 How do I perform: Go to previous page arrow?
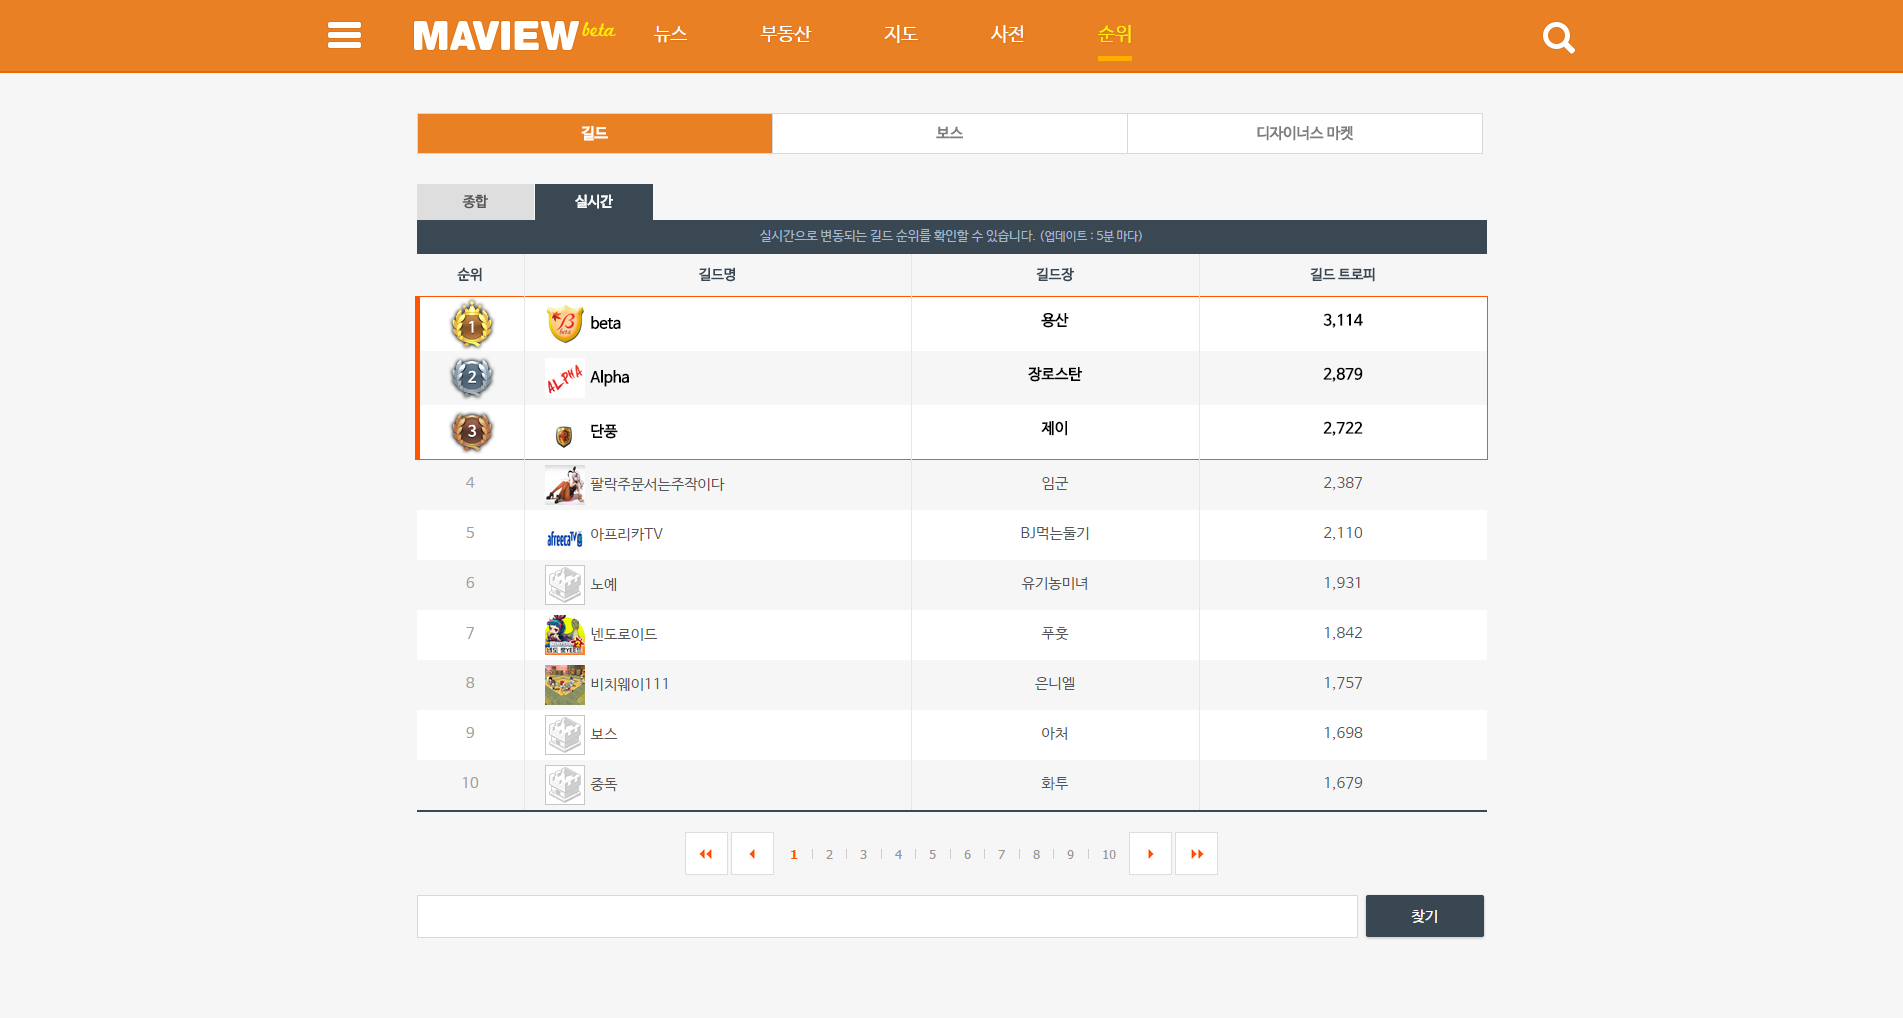point(752,854)
